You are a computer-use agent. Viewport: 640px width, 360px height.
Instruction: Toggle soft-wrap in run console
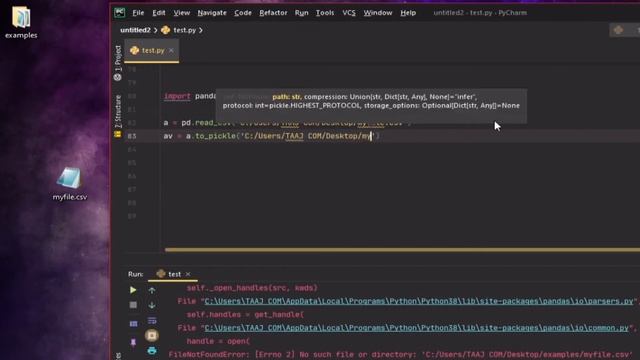point(152,320)
